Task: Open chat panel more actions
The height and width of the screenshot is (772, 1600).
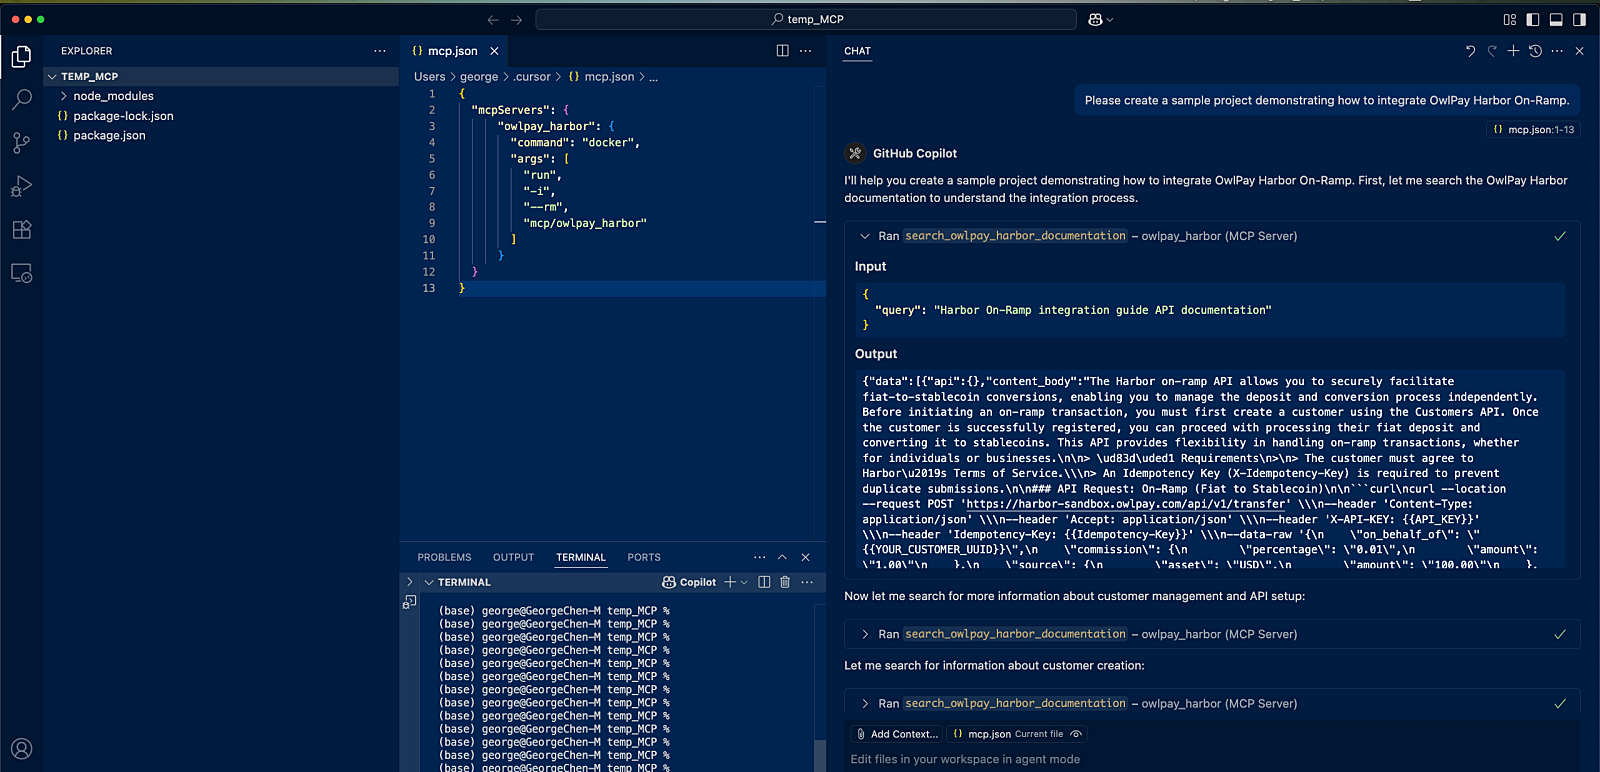Action: point(1557,51)
